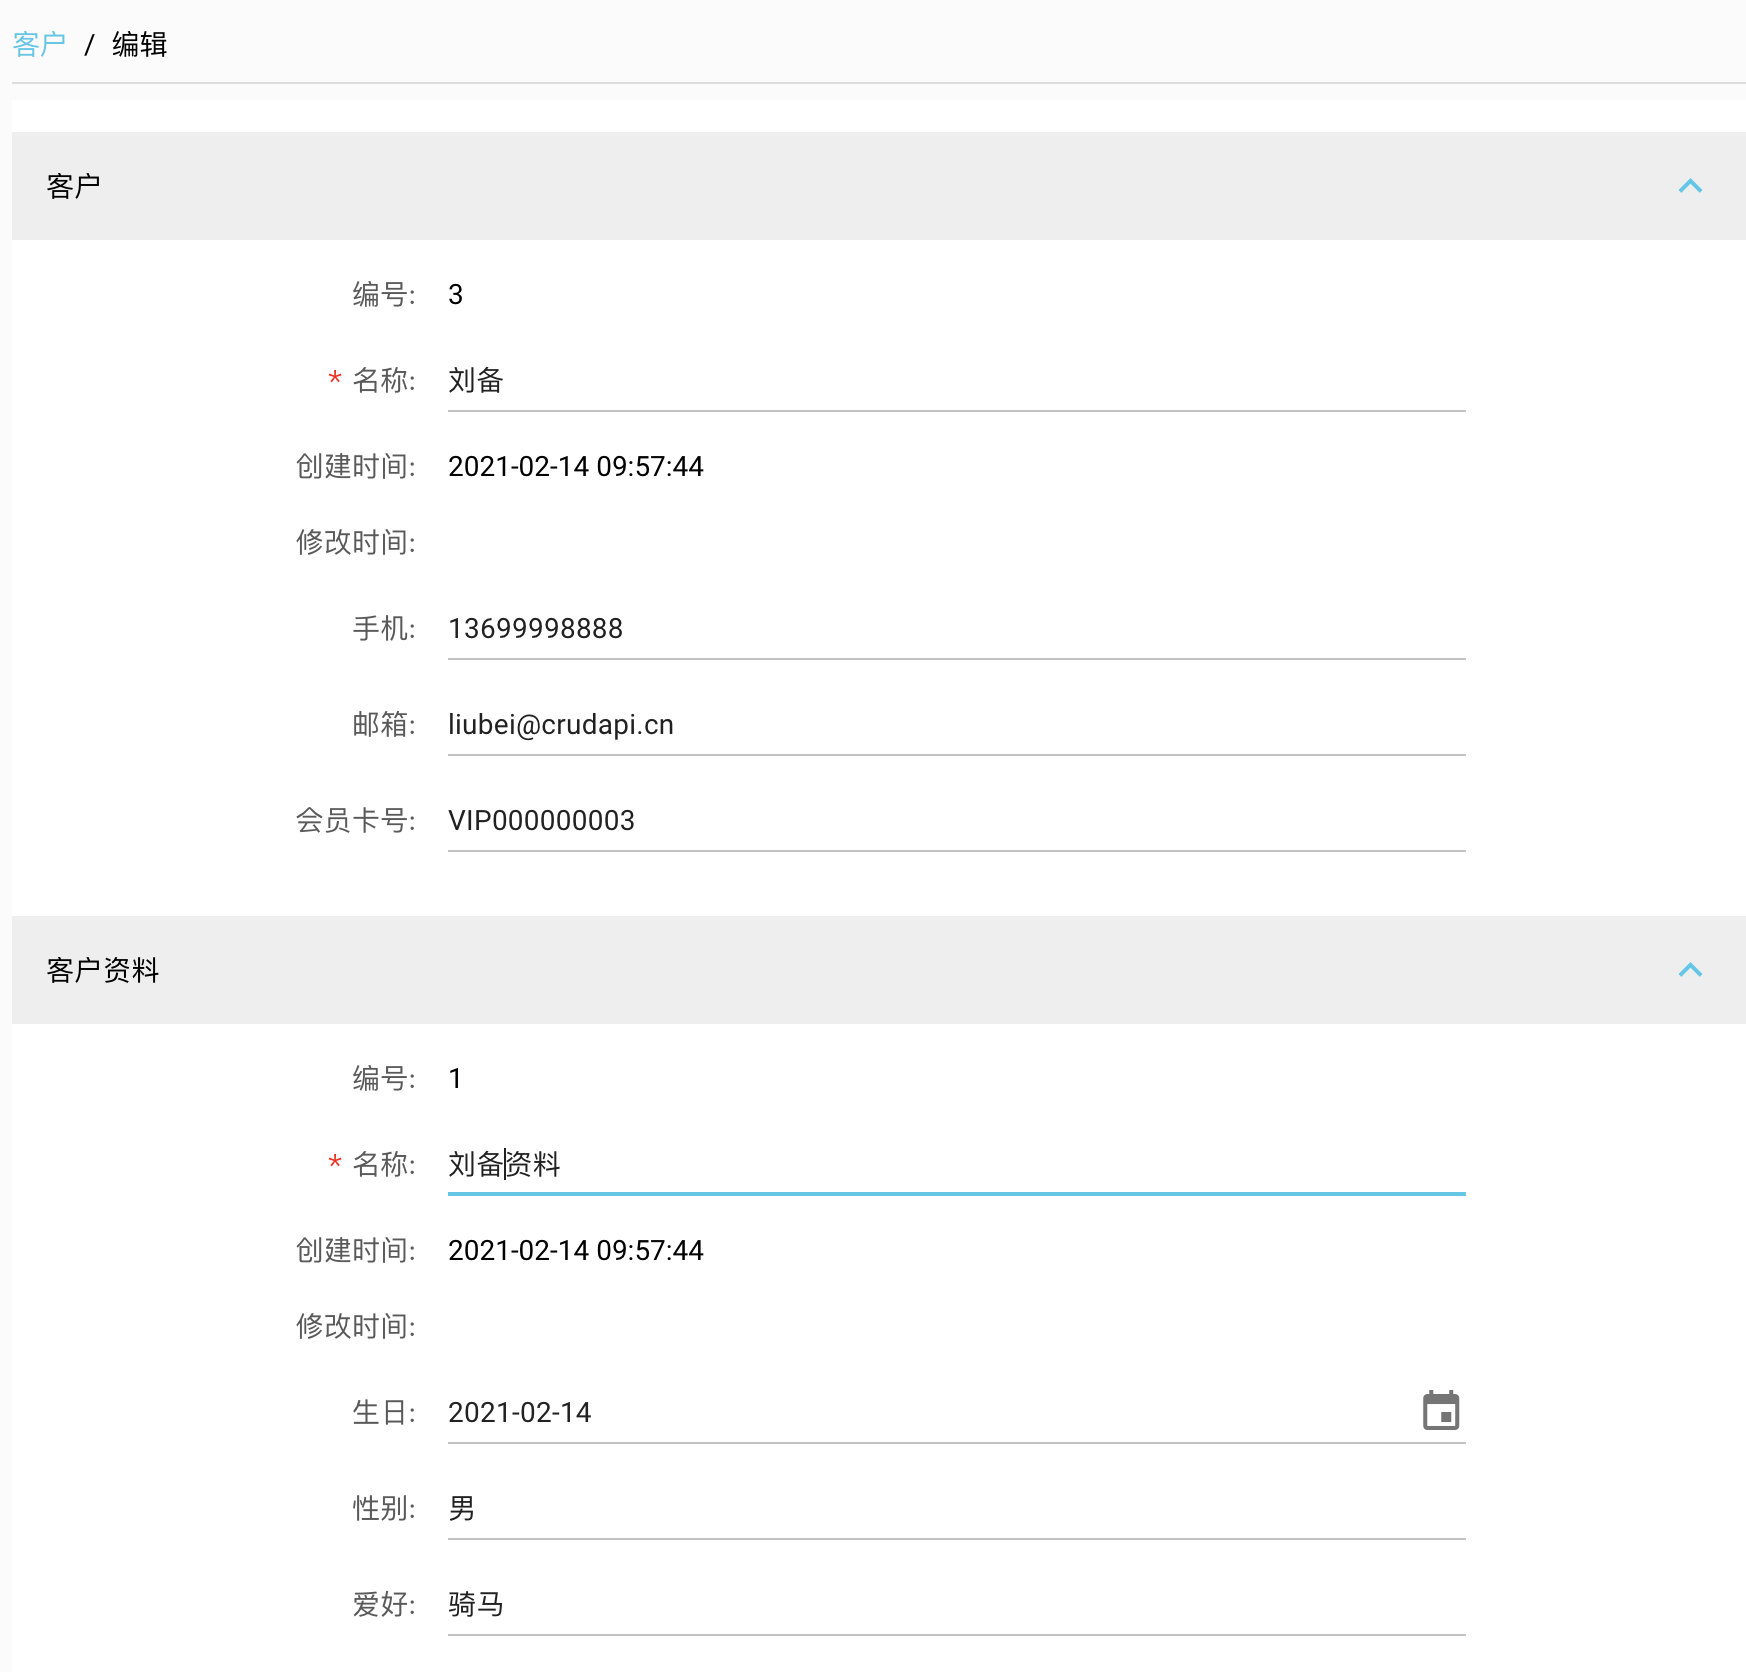Click the 名称 field containing 刘备资料
Image resolution: width=1746 pixels, height=1672 pixels.
[x=955, y=1165]
